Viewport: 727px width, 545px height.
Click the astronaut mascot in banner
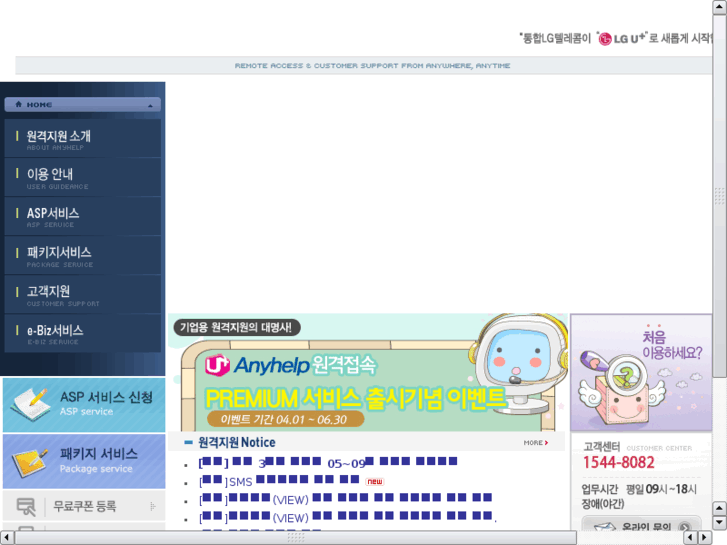[520, 365]
